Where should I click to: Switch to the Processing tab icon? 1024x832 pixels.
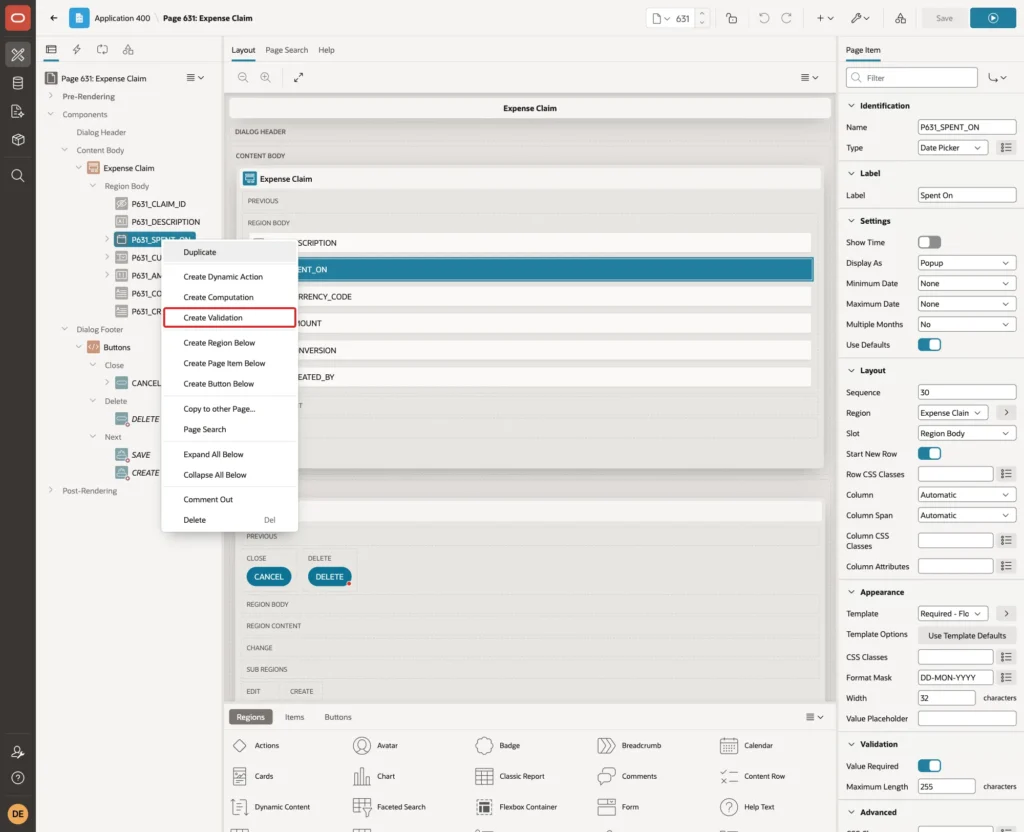pyautogui.click(x=103, y=50)
